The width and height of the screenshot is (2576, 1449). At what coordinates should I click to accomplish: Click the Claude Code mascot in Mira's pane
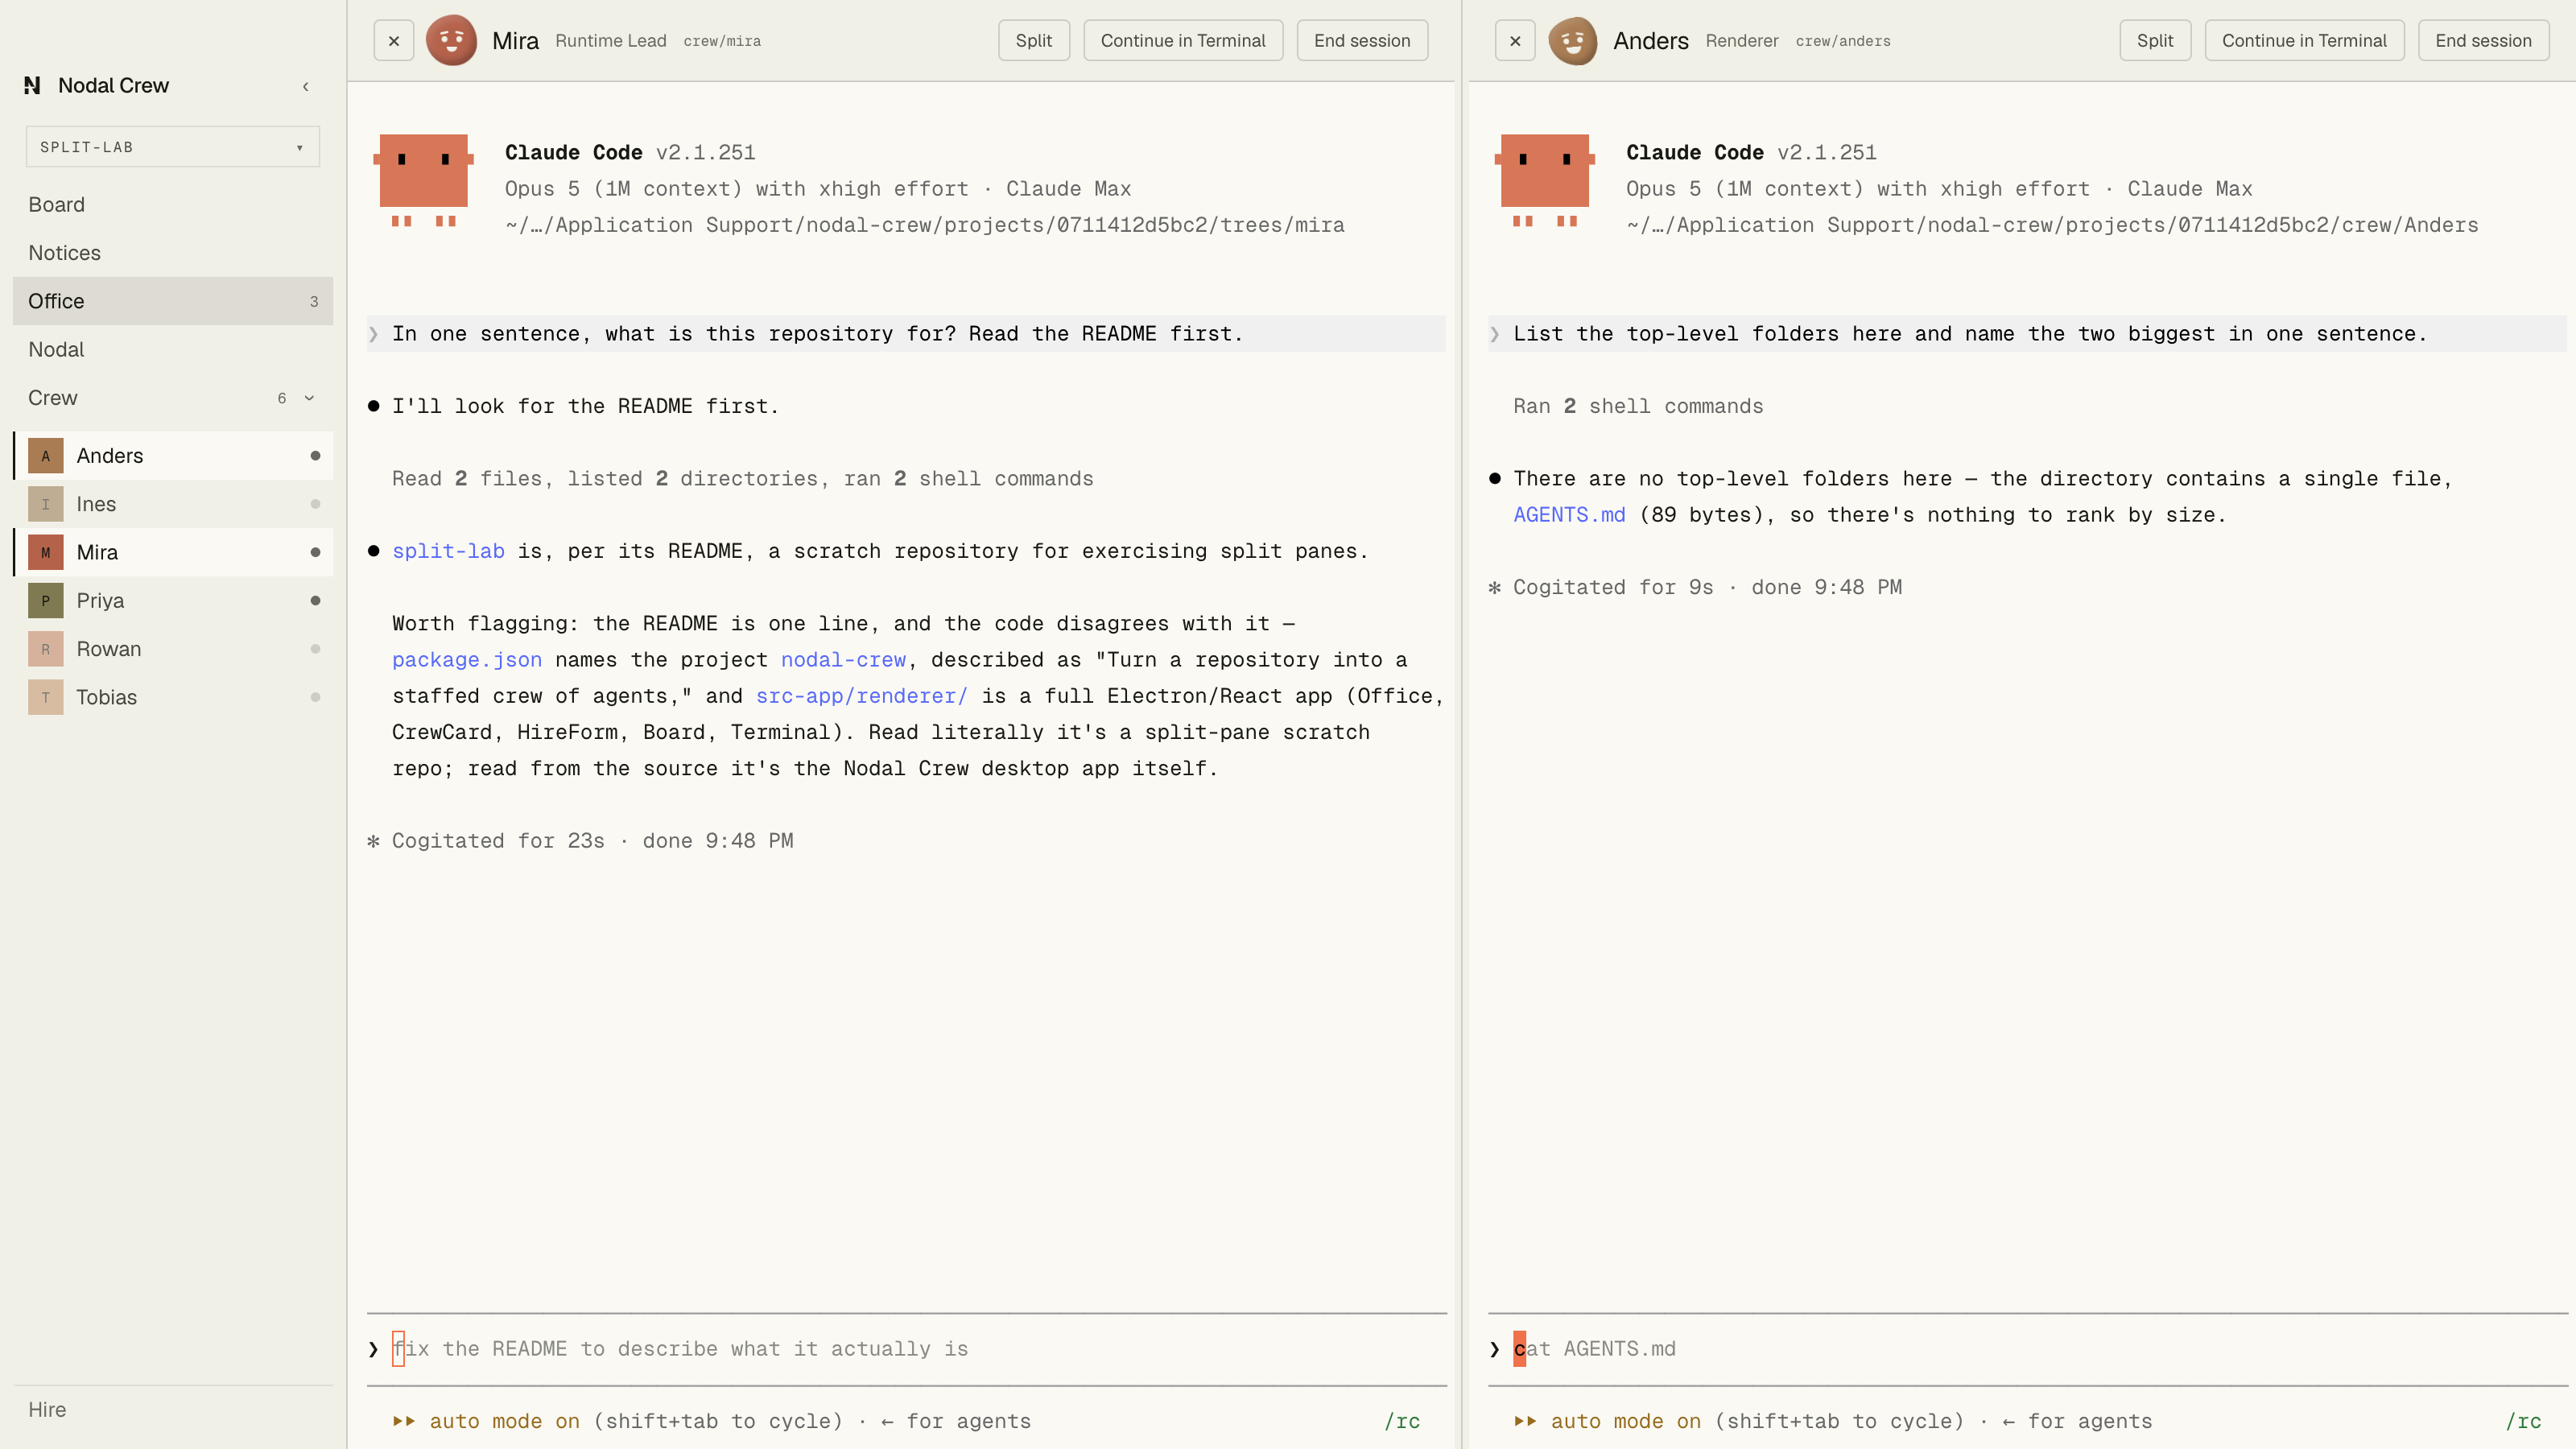click(423, 180)
